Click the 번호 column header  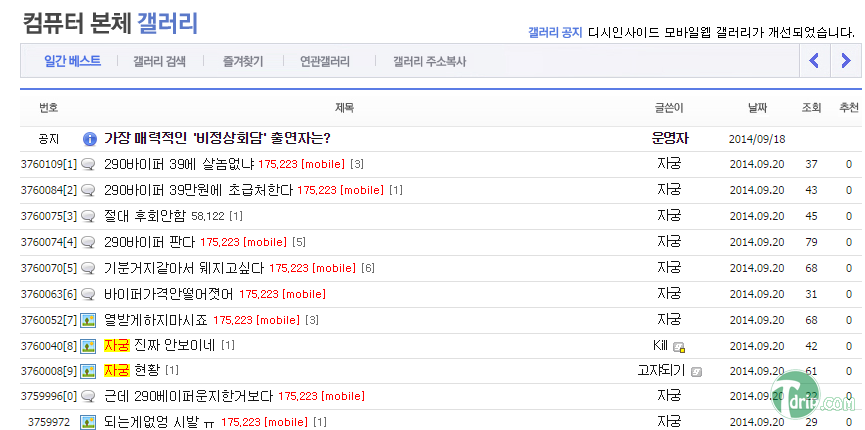coord(49,108)
